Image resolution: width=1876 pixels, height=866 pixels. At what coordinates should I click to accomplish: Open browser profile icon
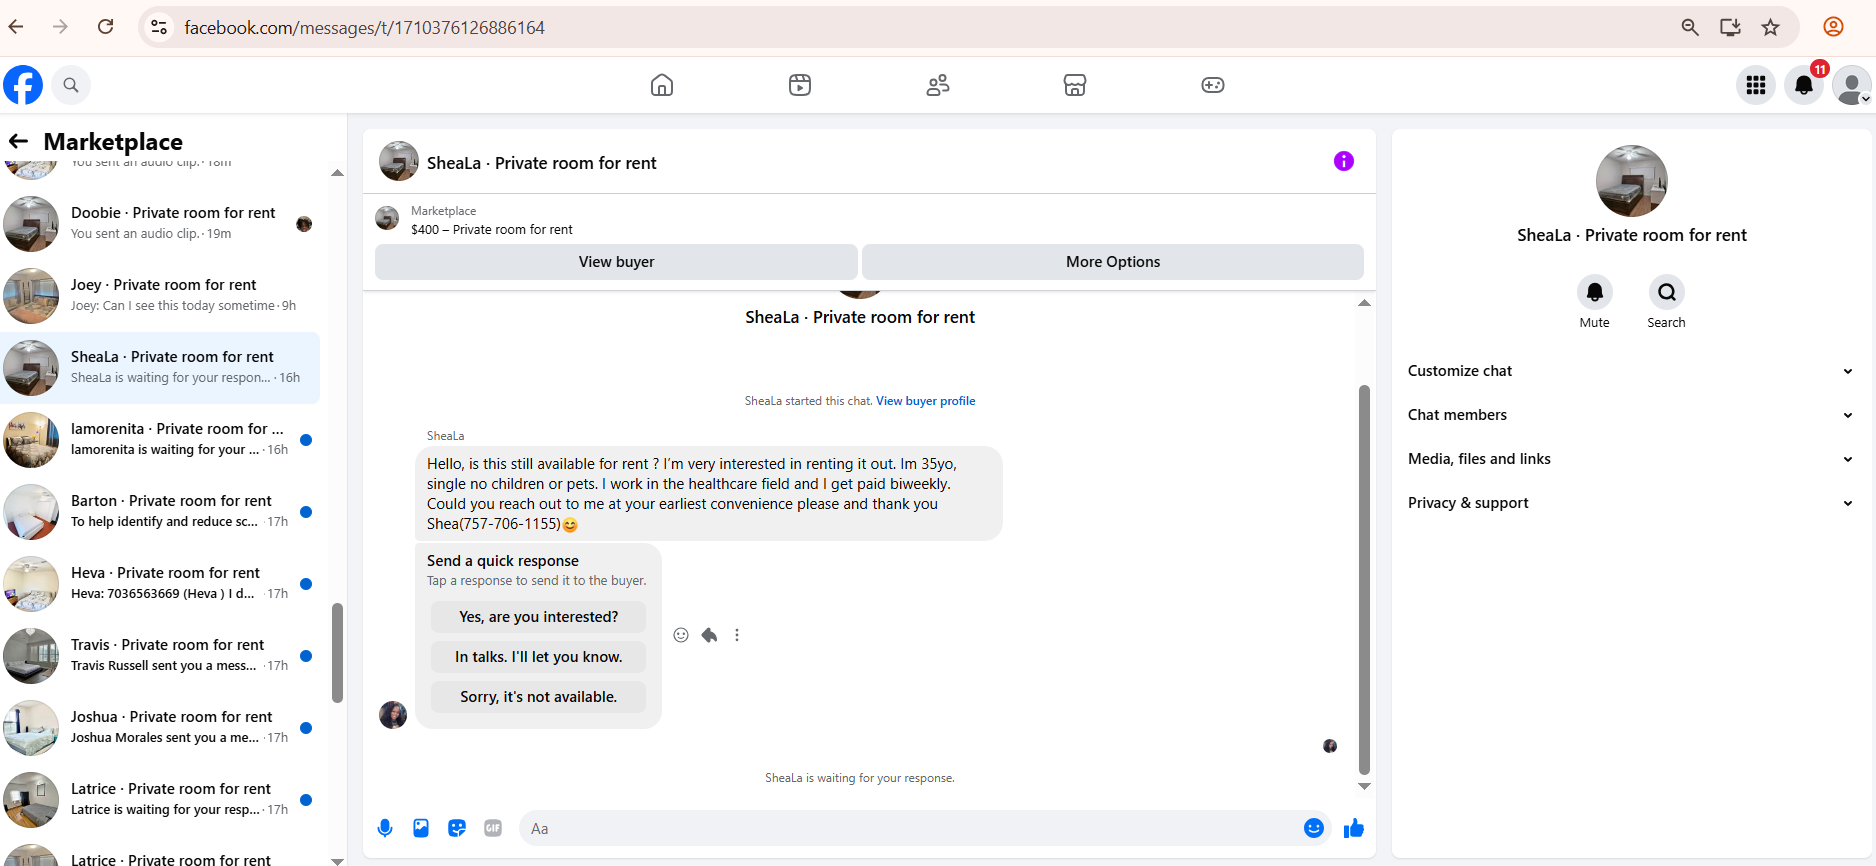tap(1833, 27)
